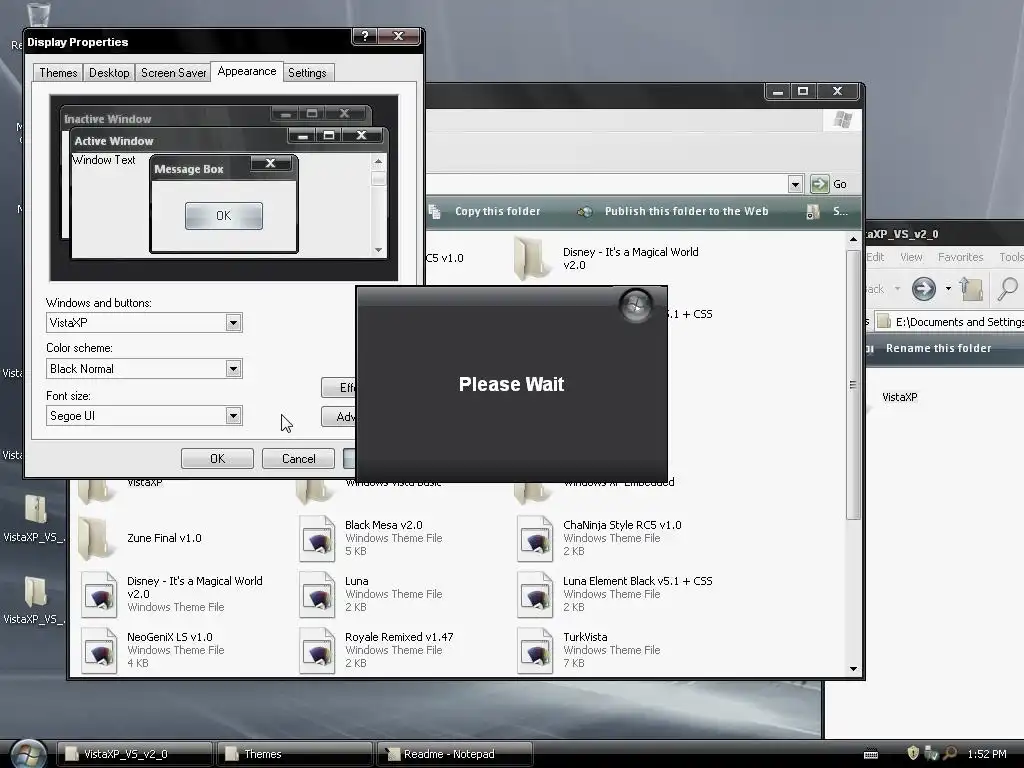Click the keyboard tray icon

(x=871, y=754)
